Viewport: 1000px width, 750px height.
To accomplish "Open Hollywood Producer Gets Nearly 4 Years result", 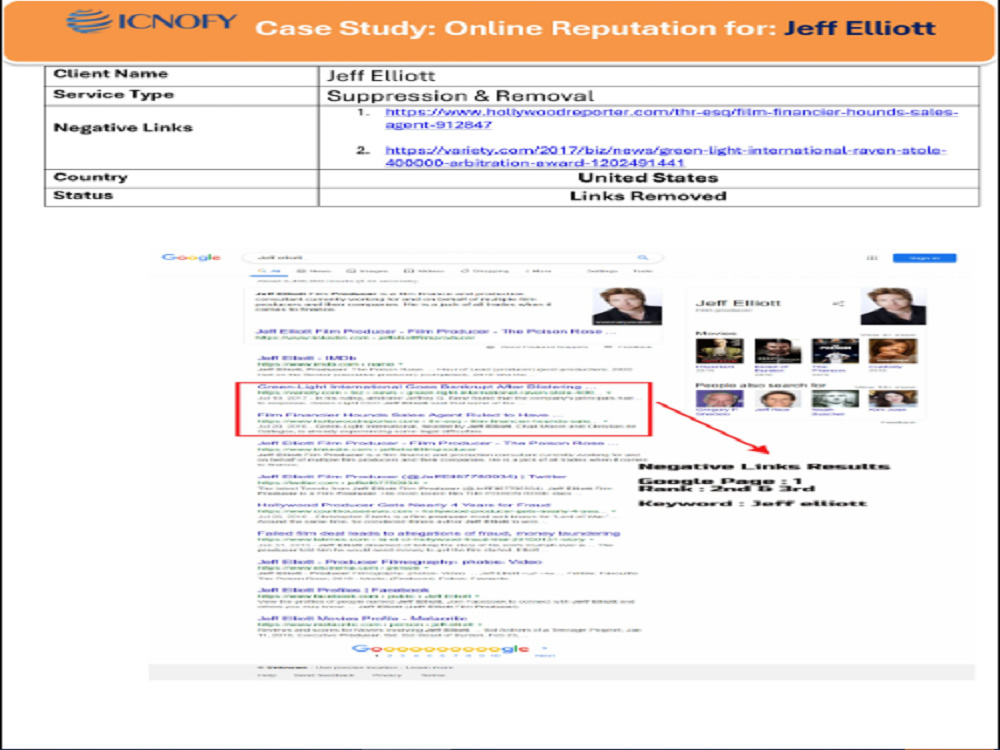I will click(x=404, y=505).
